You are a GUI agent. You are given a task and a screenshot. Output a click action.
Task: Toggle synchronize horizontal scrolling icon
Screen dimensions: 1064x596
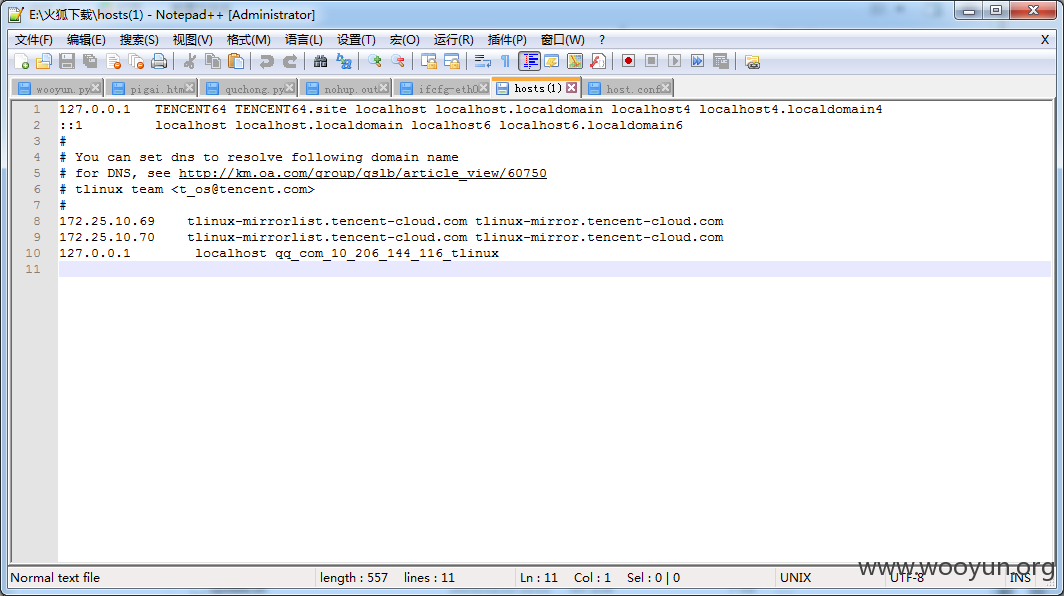tap(451, 62)
